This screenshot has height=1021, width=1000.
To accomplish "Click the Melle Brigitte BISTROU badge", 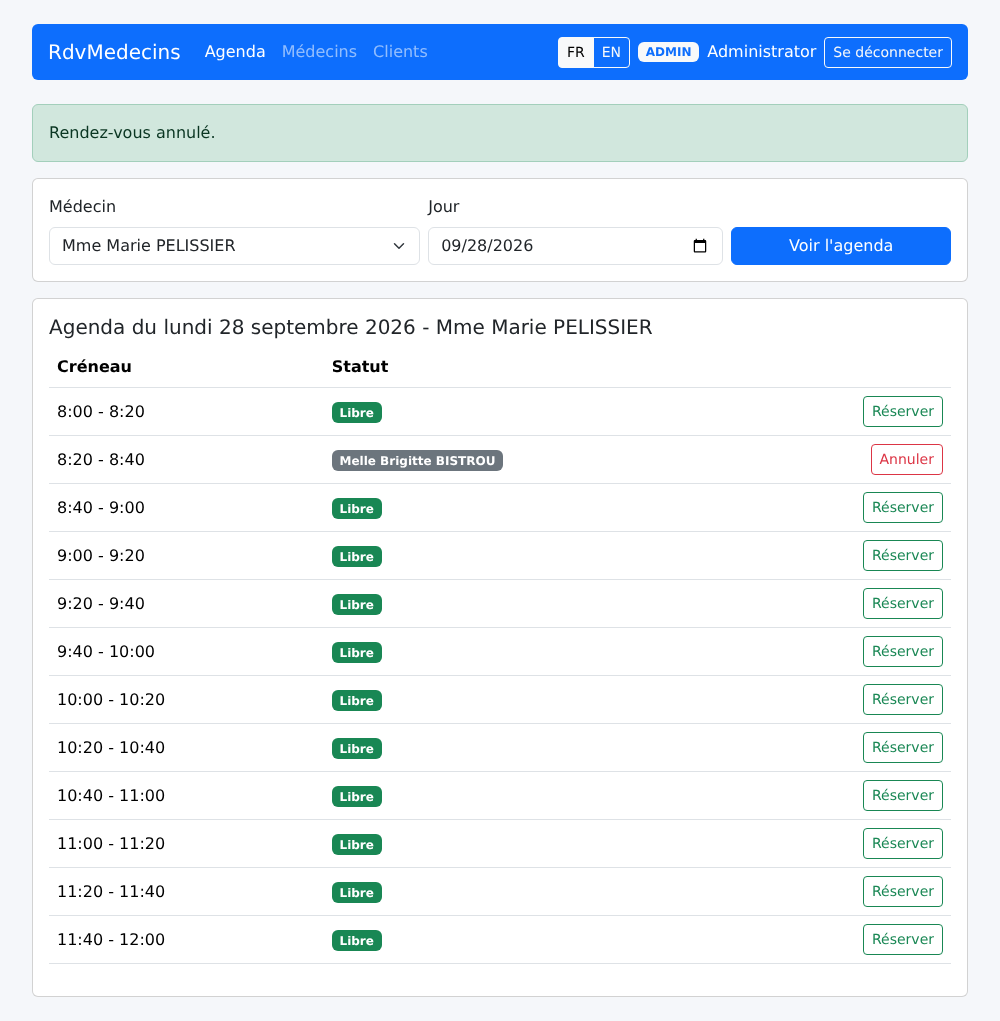I will click(x=417, y=460).
